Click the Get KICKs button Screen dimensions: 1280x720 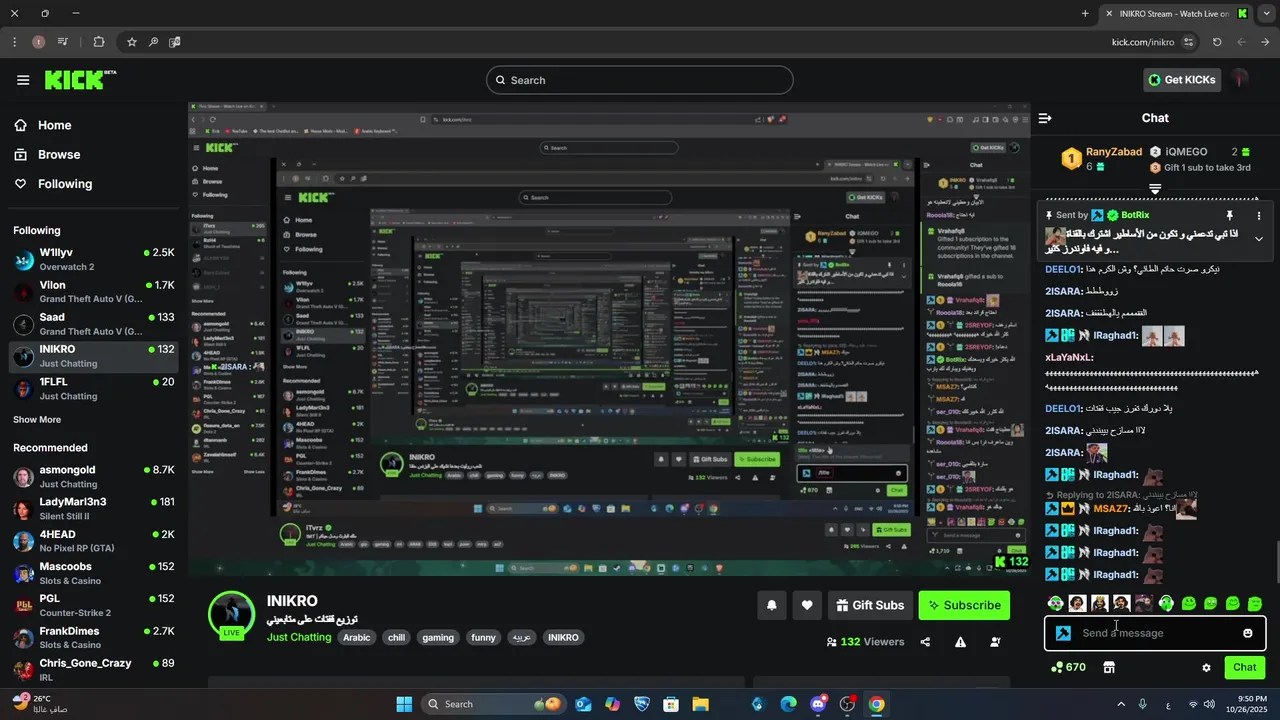pos(1182,80)
